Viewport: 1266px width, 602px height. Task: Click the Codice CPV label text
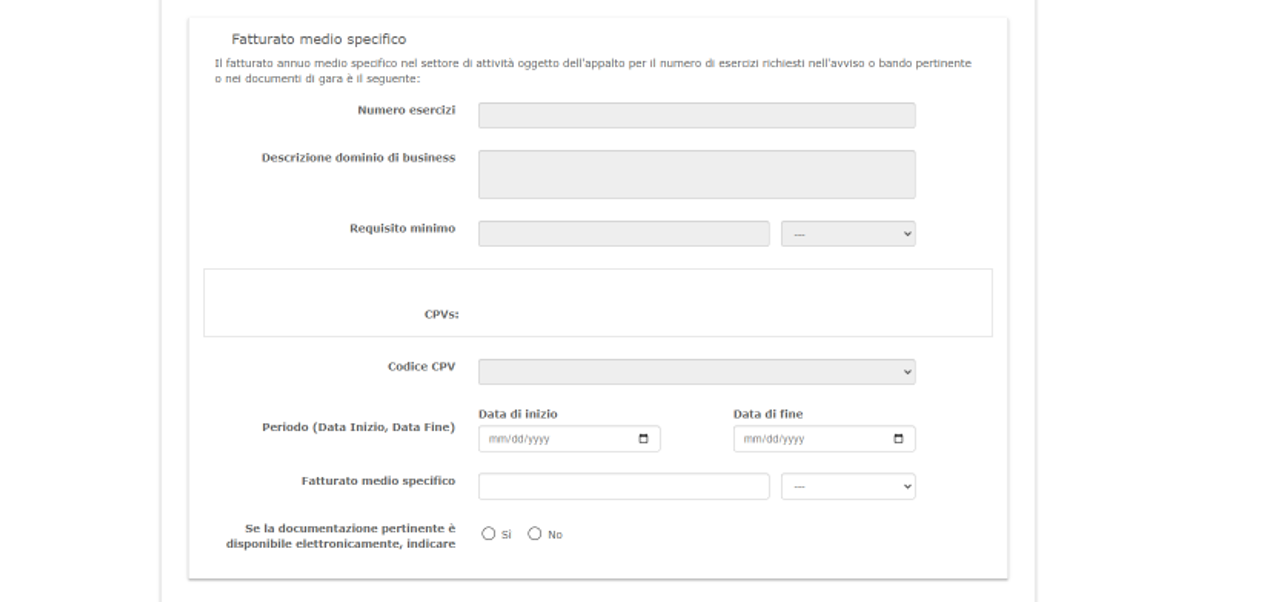pos(421,367)
